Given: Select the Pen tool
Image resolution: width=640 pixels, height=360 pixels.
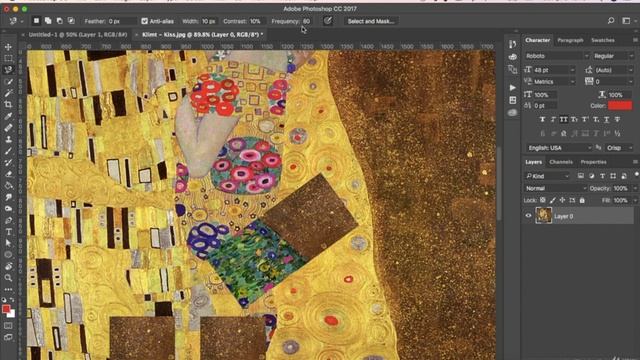Looking at the screenshot, I should 8,220.
